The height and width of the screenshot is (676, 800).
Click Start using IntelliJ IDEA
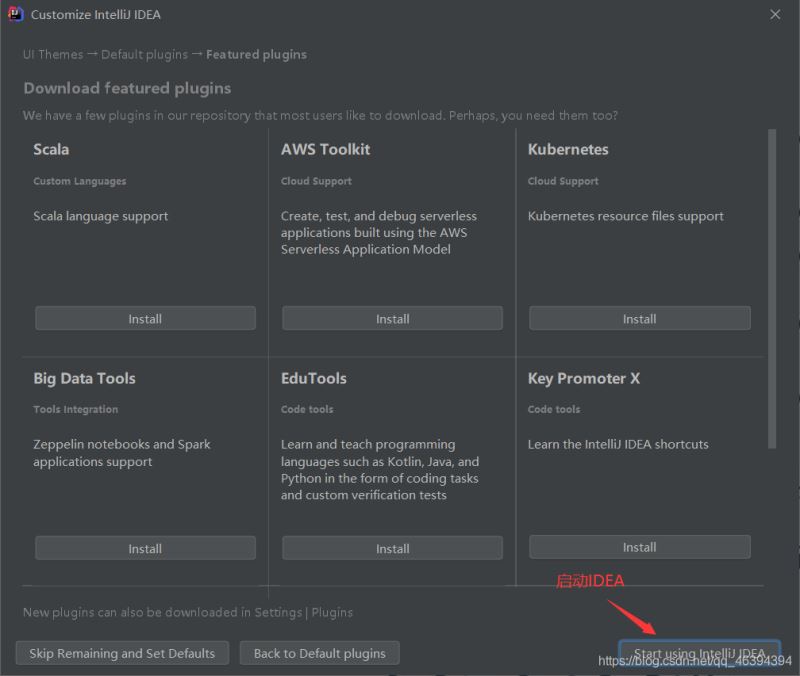point(700,650)
